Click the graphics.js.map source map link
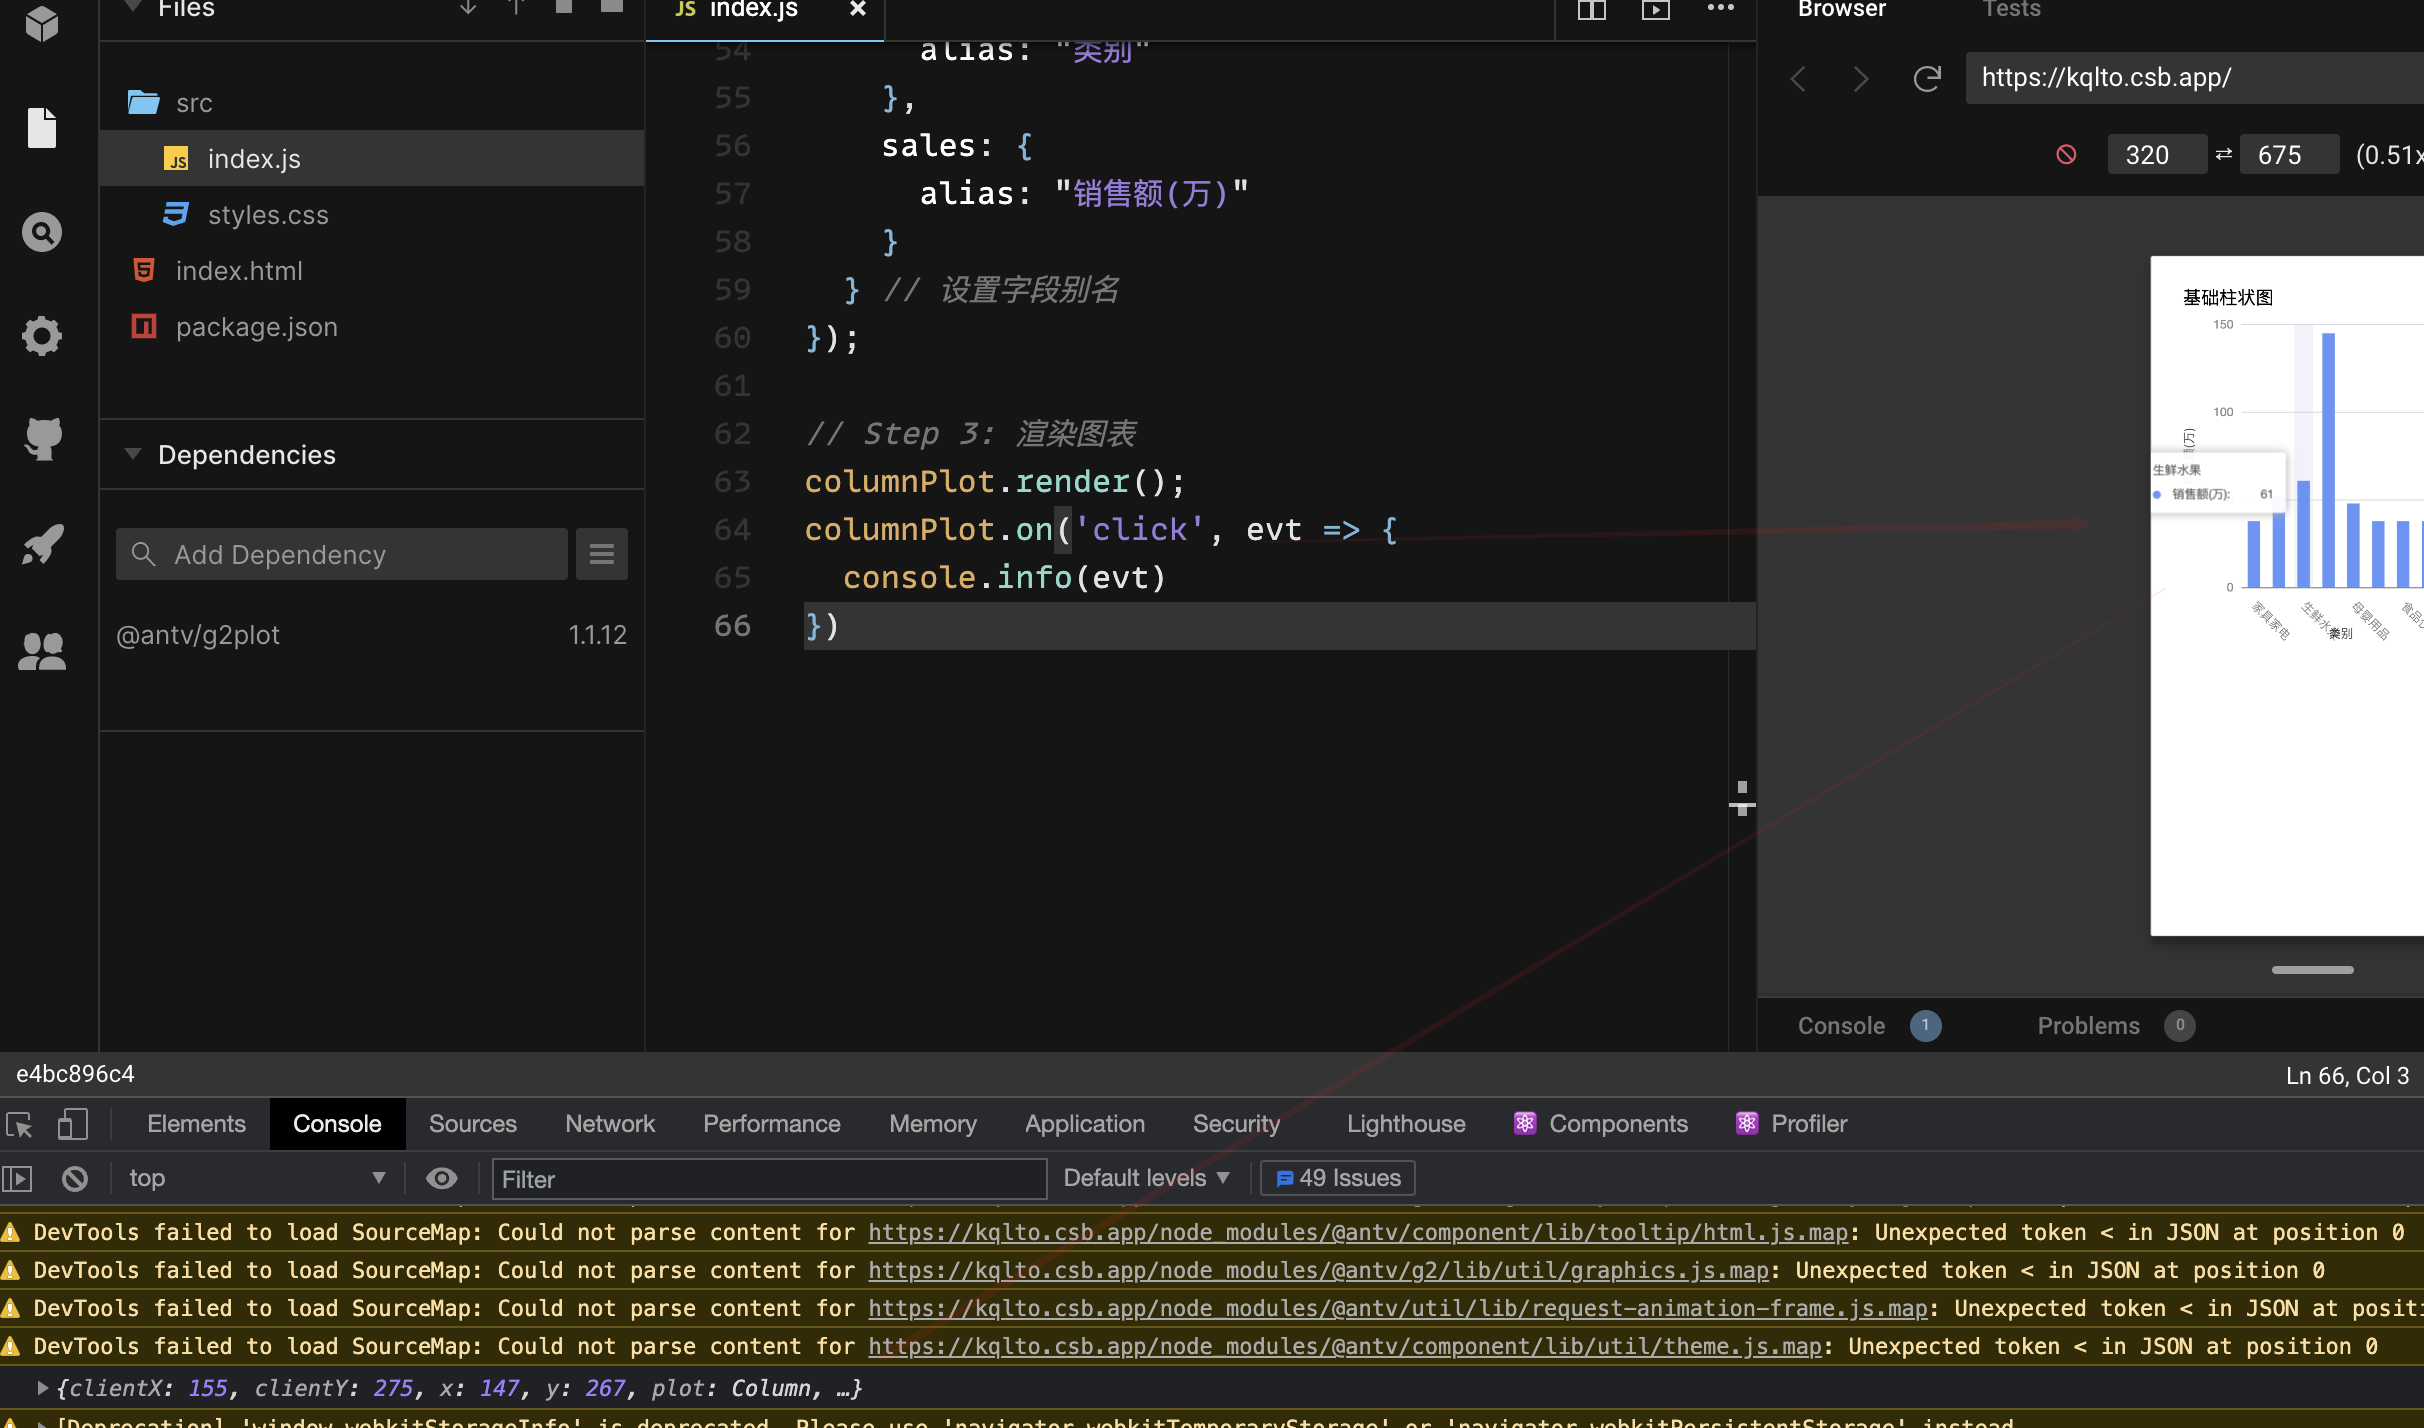This screenshot has height=1428, width=2424. (x=1316, y=1270)
